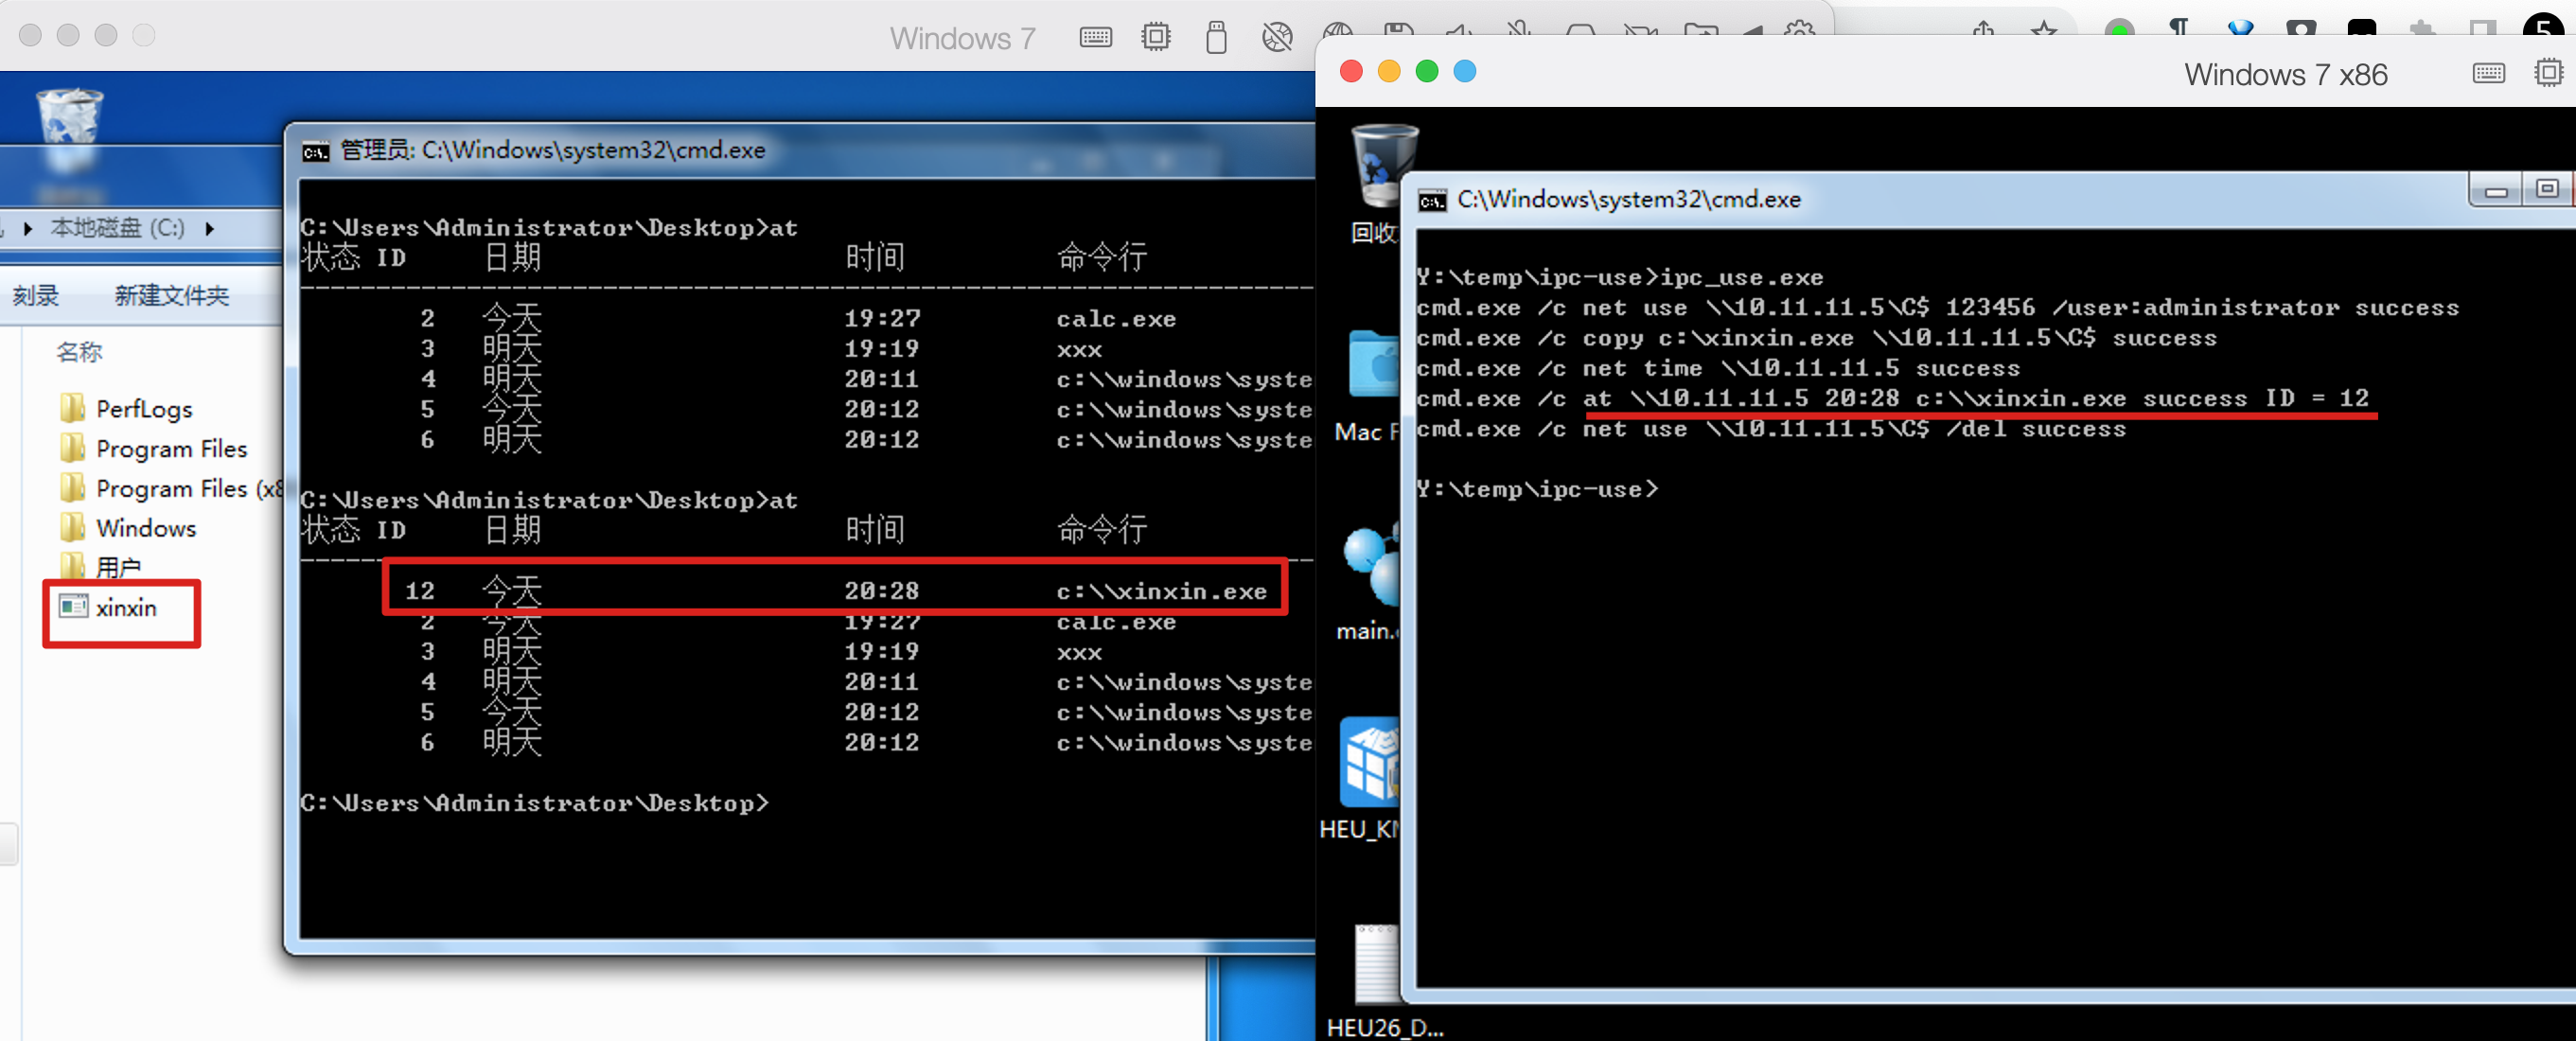Click the disabled network icon in Windows 7 toolbar

point(1276,38)
